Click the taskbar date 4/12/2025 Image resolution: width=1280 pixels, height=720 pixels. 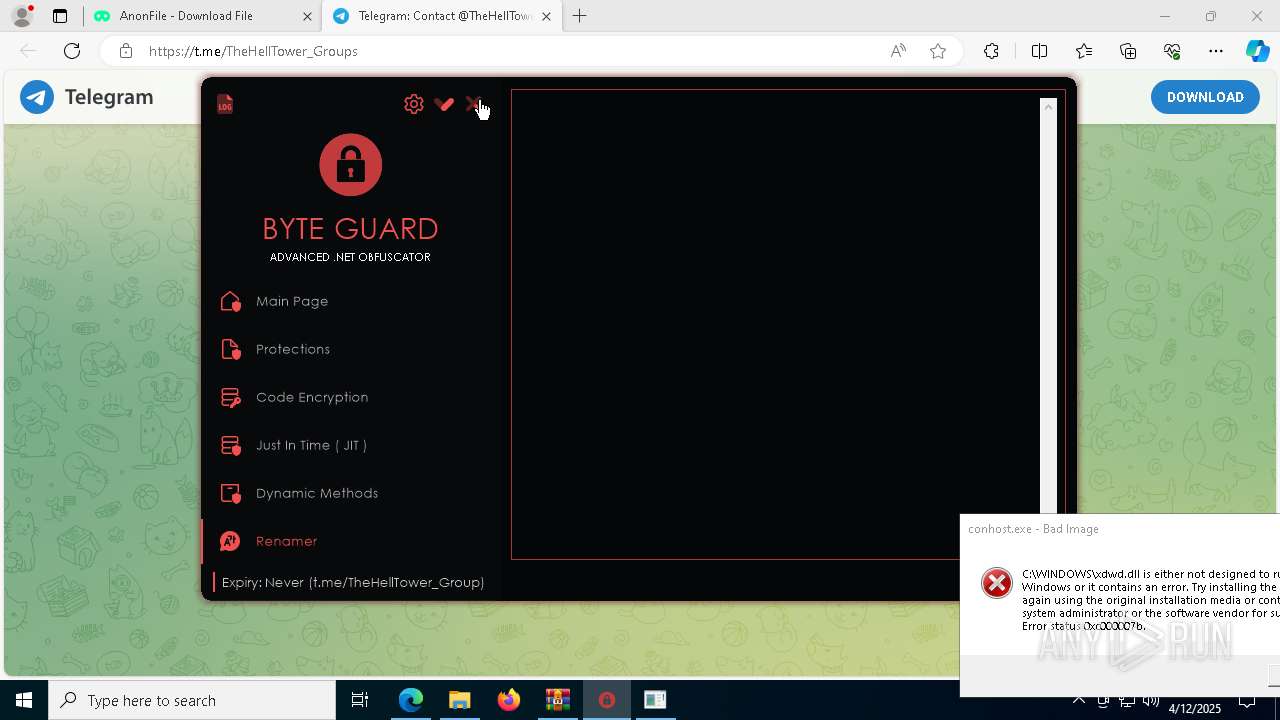[1195, 708]
